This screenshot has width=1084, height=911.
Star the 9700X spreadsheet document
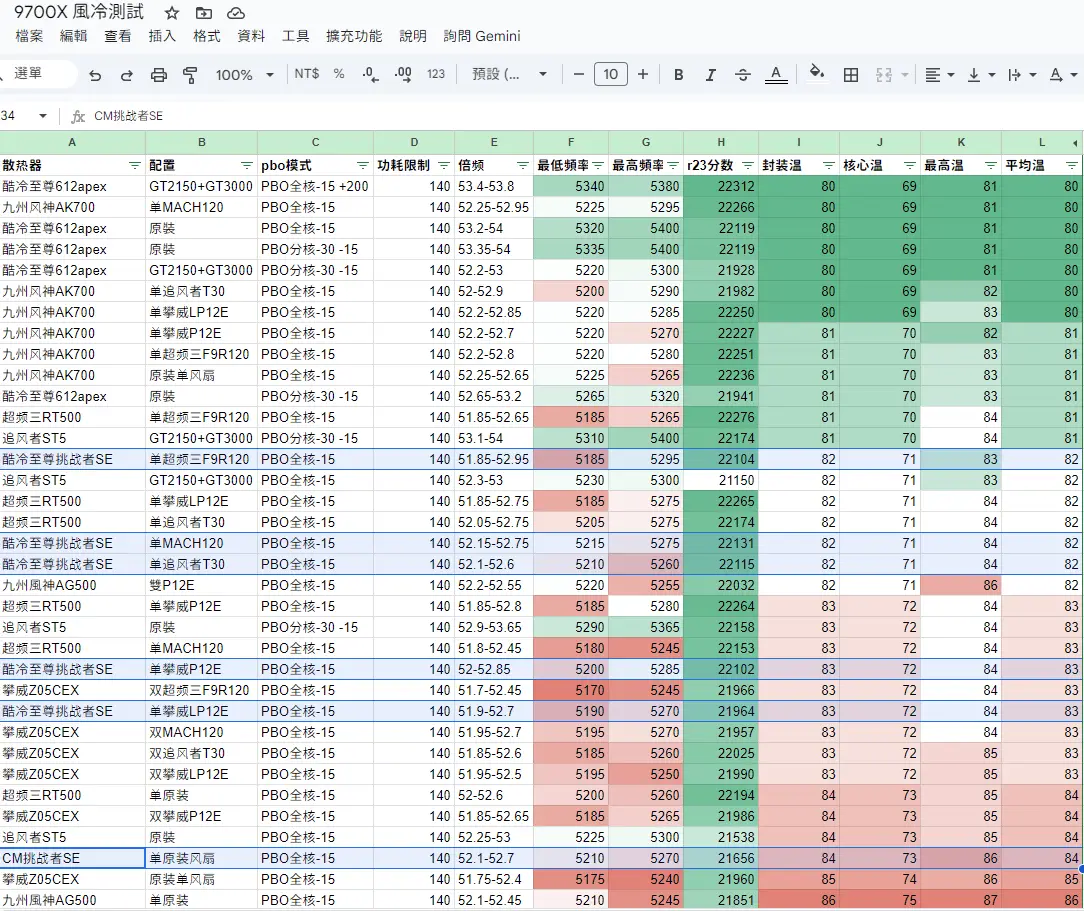click(x=172, y=13)
